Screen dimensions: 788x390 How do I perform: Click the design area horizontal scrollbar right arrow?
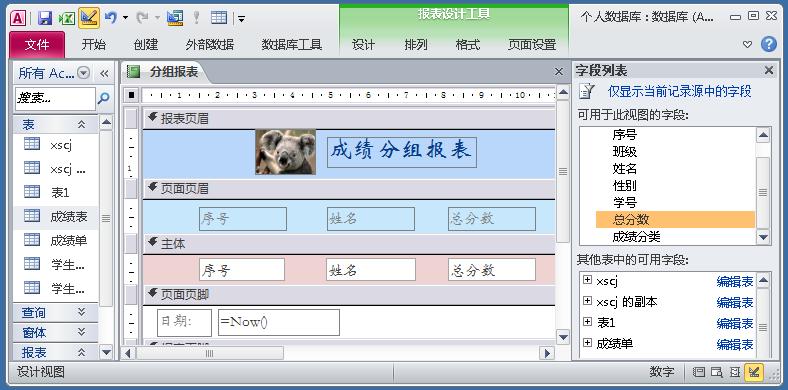[547, 353]
